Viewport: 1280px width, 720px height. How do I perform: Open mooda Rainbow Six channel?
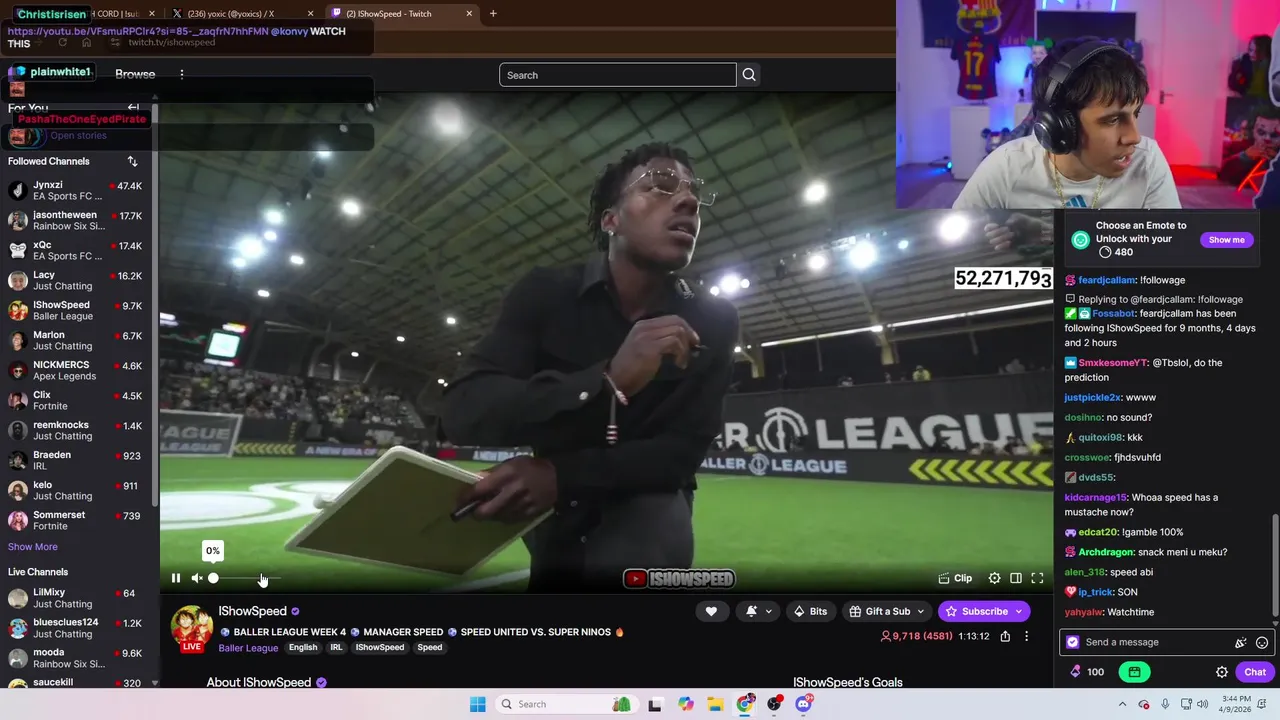click(x=76, y=658)
